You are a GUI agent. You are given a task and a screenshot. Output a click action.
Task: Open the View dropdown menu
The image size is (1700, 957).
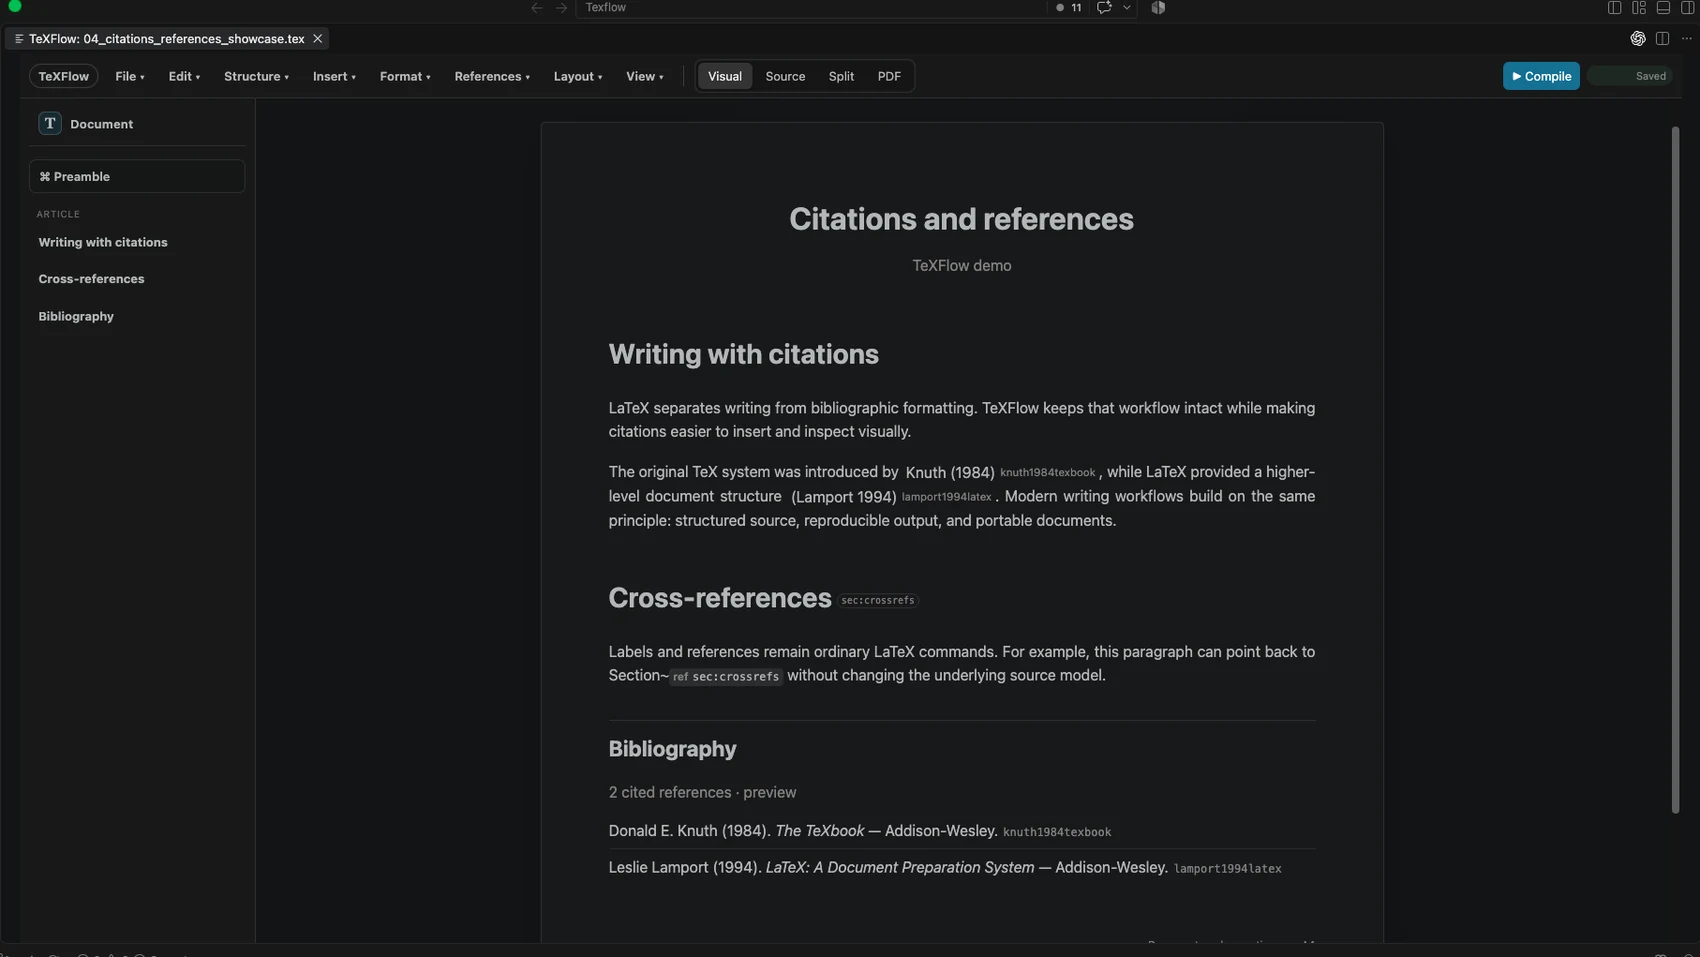[x=644, y=76]
